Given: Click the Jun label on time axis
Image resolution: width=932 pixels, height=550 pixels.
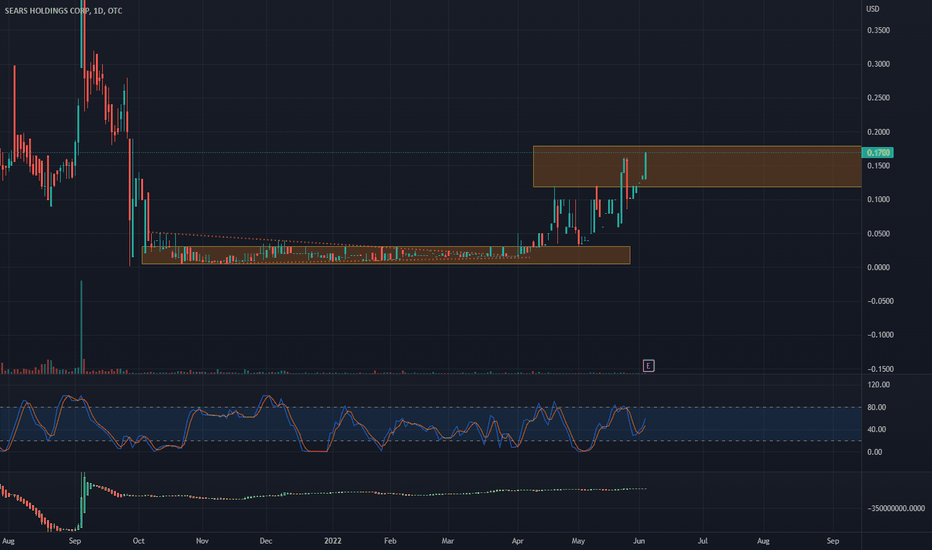Looking at the screenshot, I should coord(639,541).
